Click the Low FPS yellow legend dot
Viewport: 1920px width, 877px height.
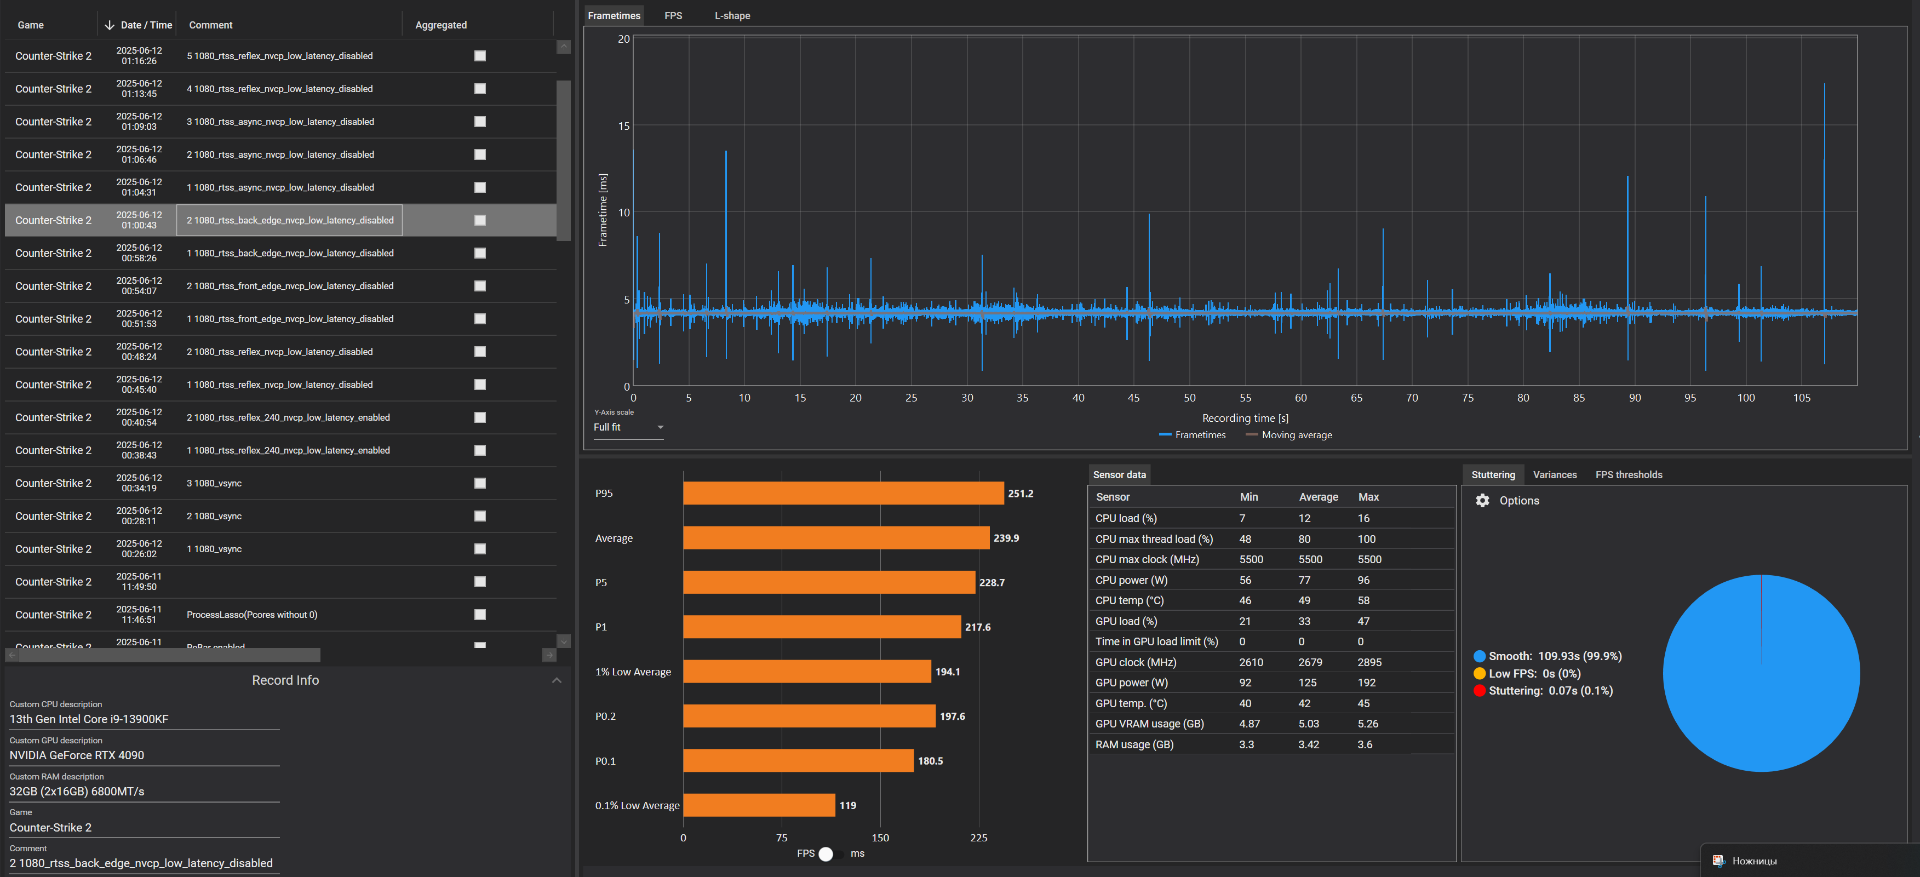[x=1479, y=673]
